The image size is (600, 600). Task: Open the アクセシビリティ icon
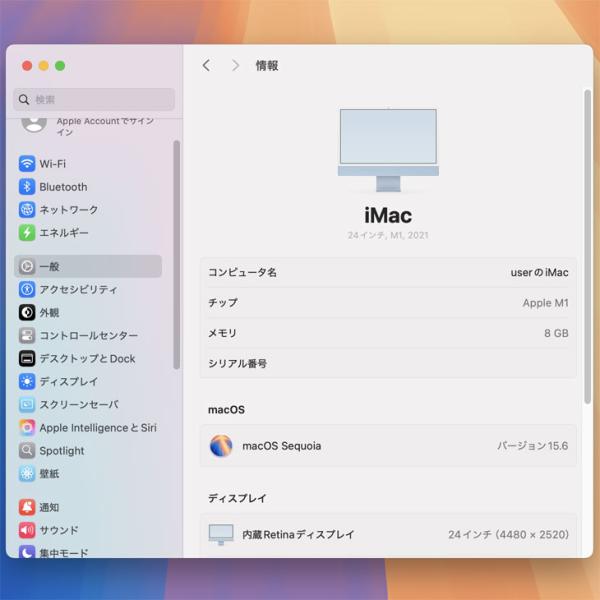27,289
